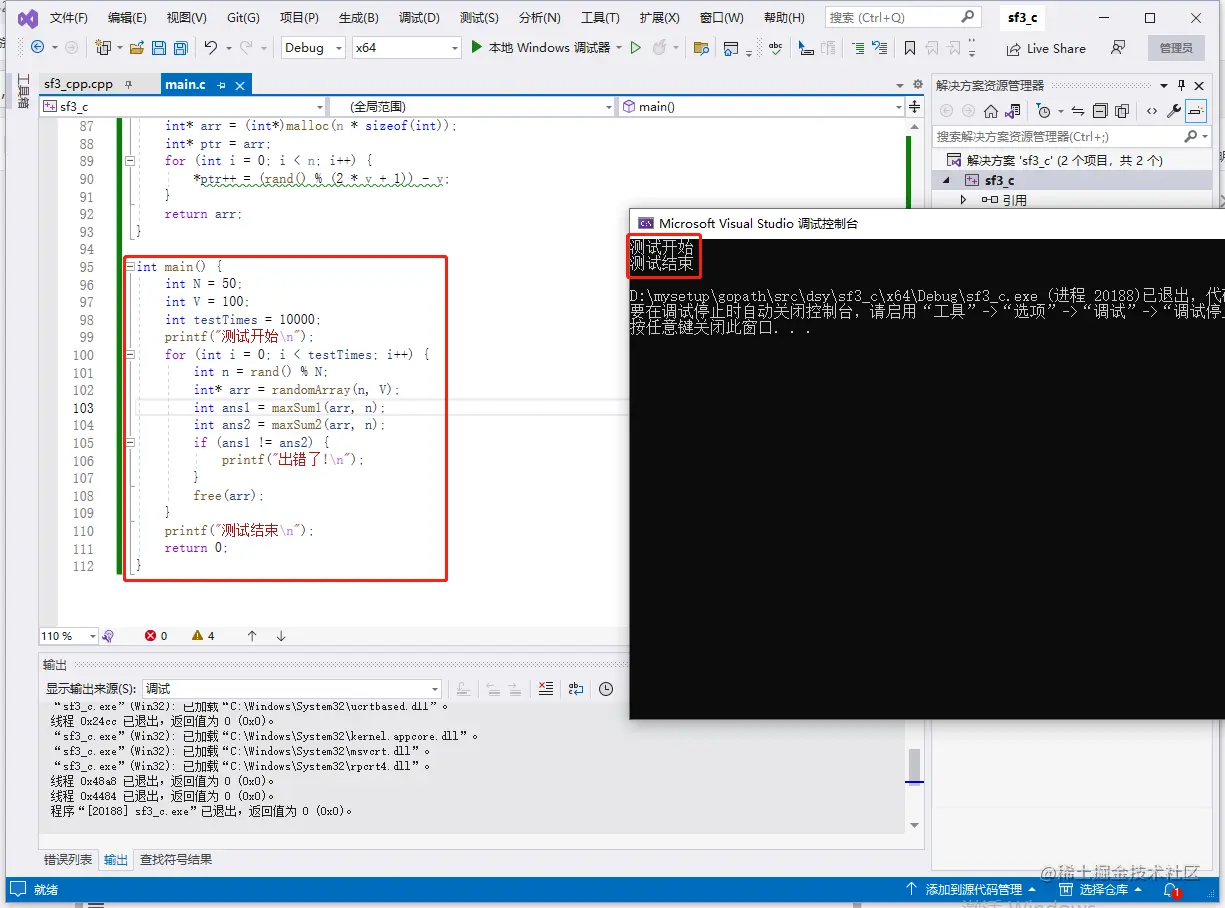Open the global scope (全局范围) dropdown
Image resolution: width=1225 pixels, height=908 pixels.
pyautogui.click(x=472, y=106)
